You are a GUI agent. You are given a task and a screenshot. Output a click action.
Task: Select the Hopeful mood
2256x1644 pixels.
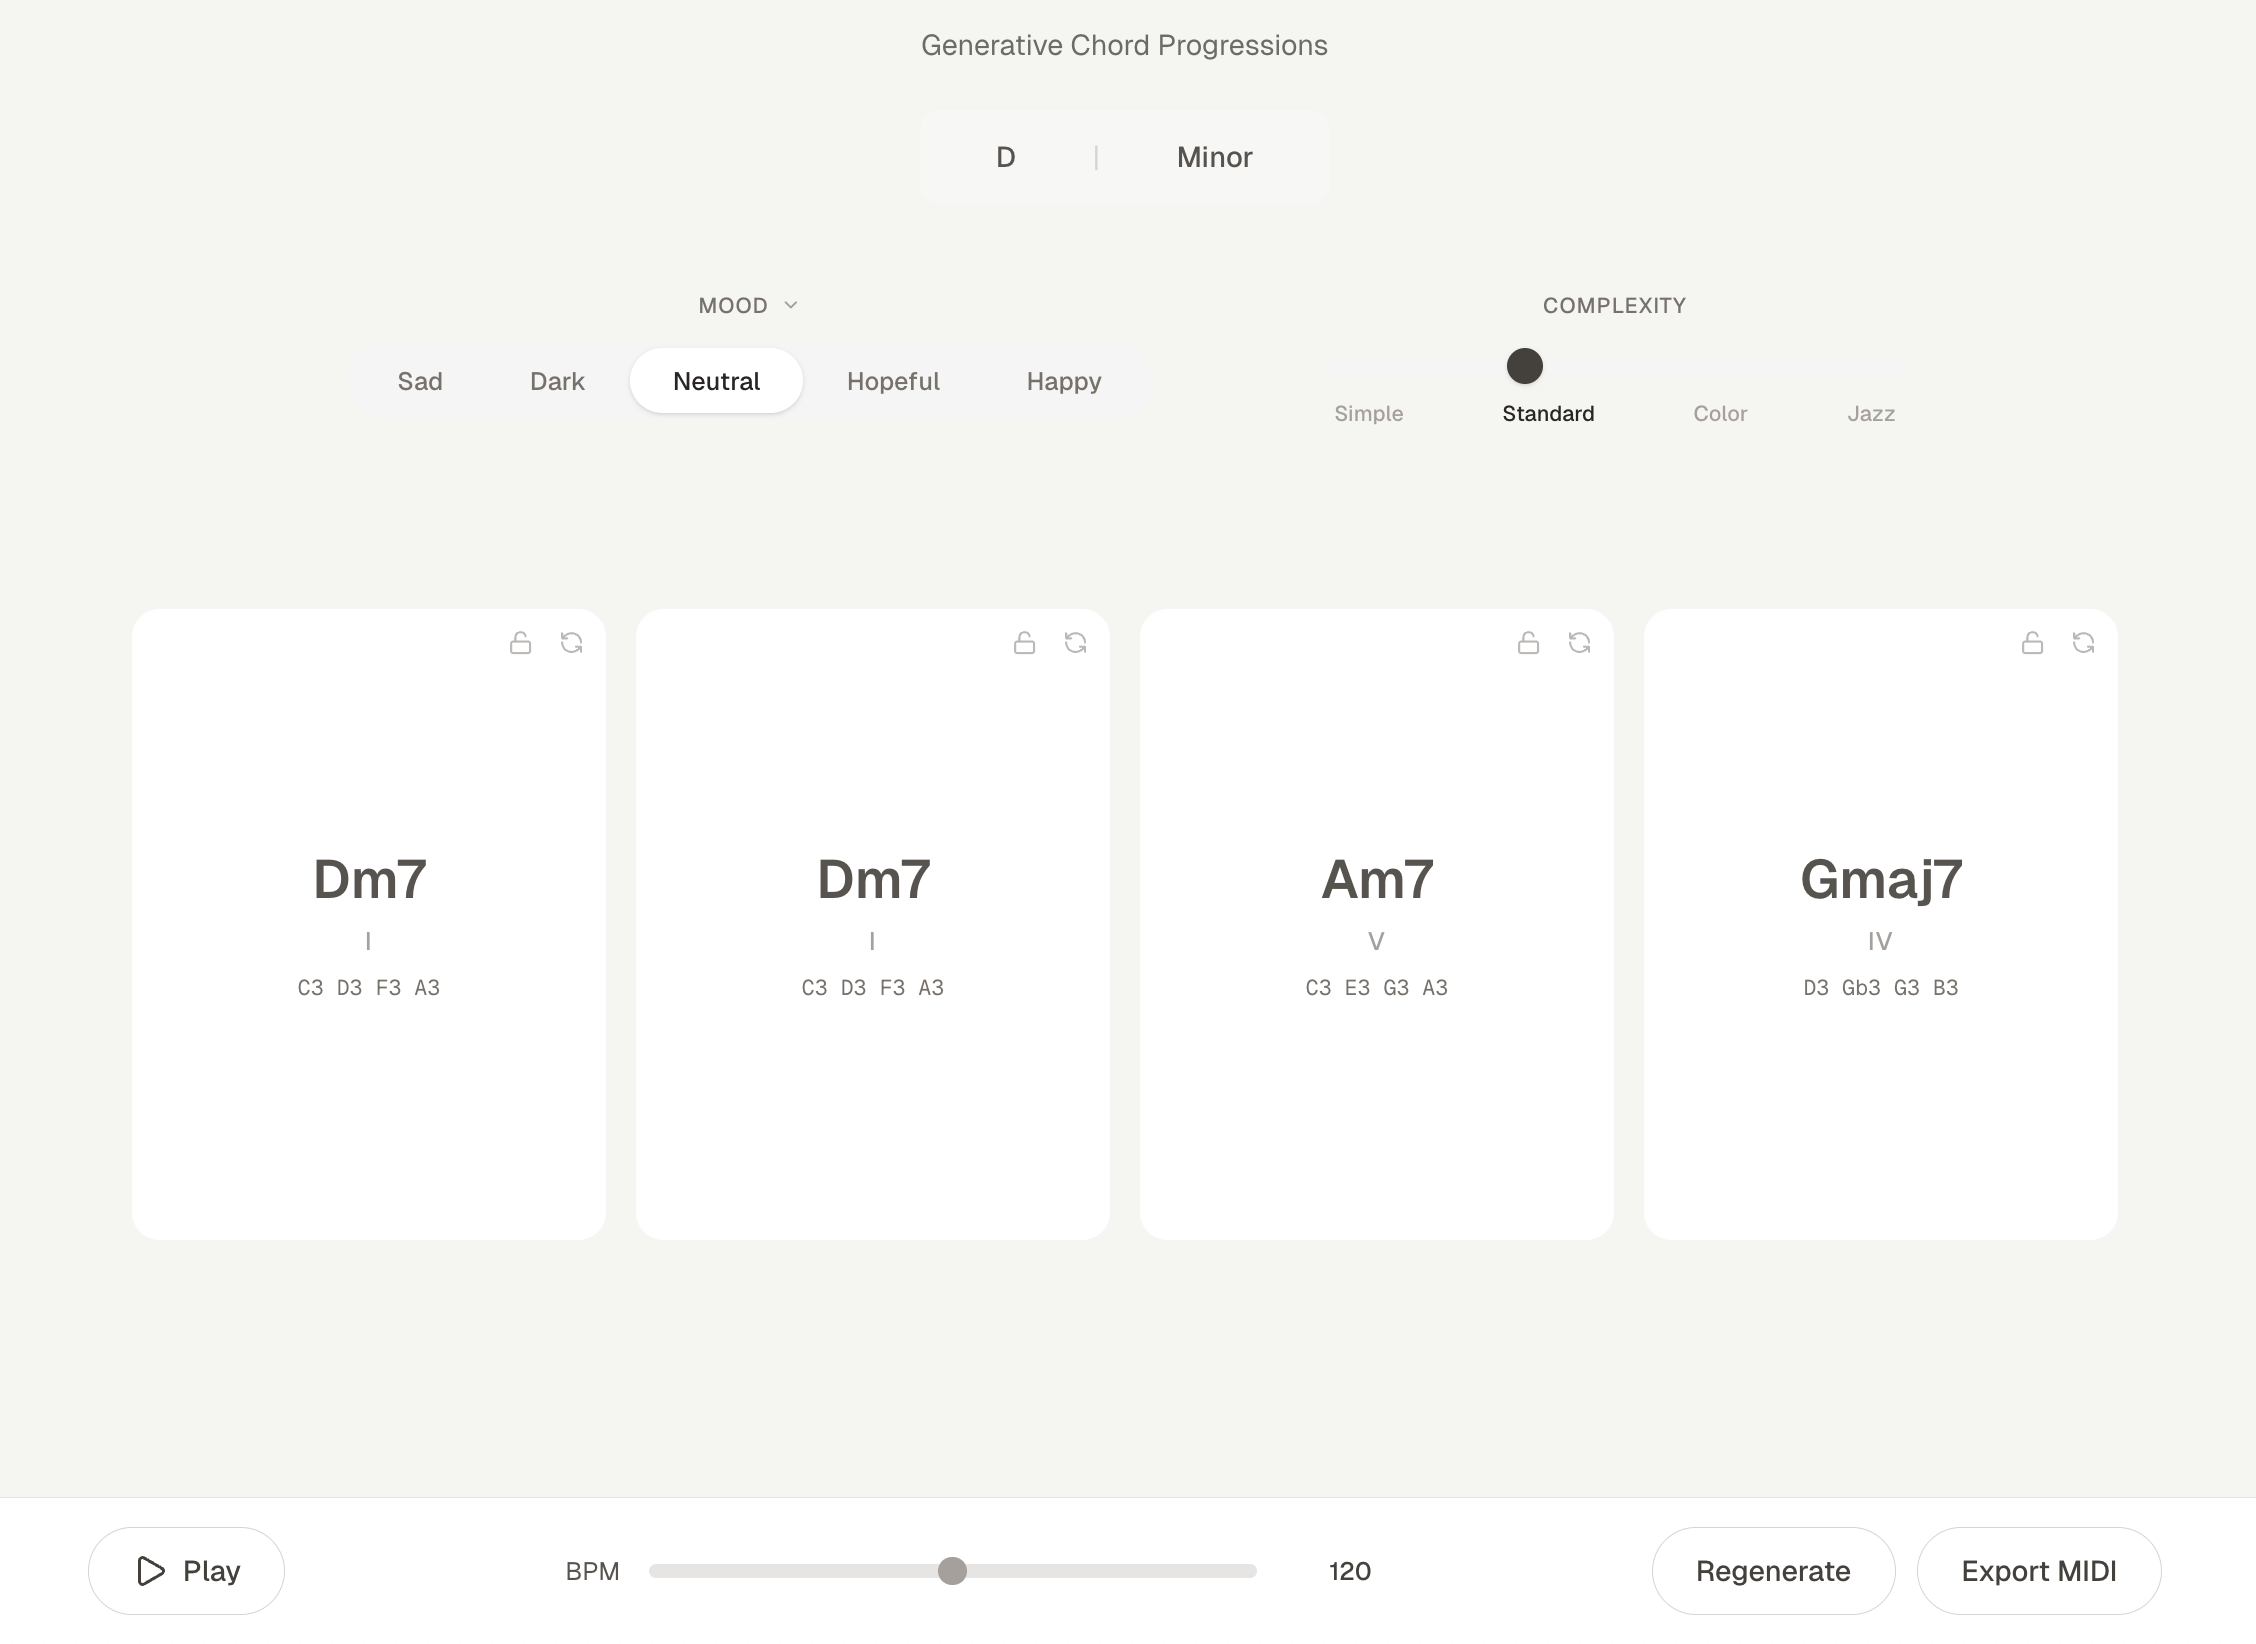[x=893, y=381]
